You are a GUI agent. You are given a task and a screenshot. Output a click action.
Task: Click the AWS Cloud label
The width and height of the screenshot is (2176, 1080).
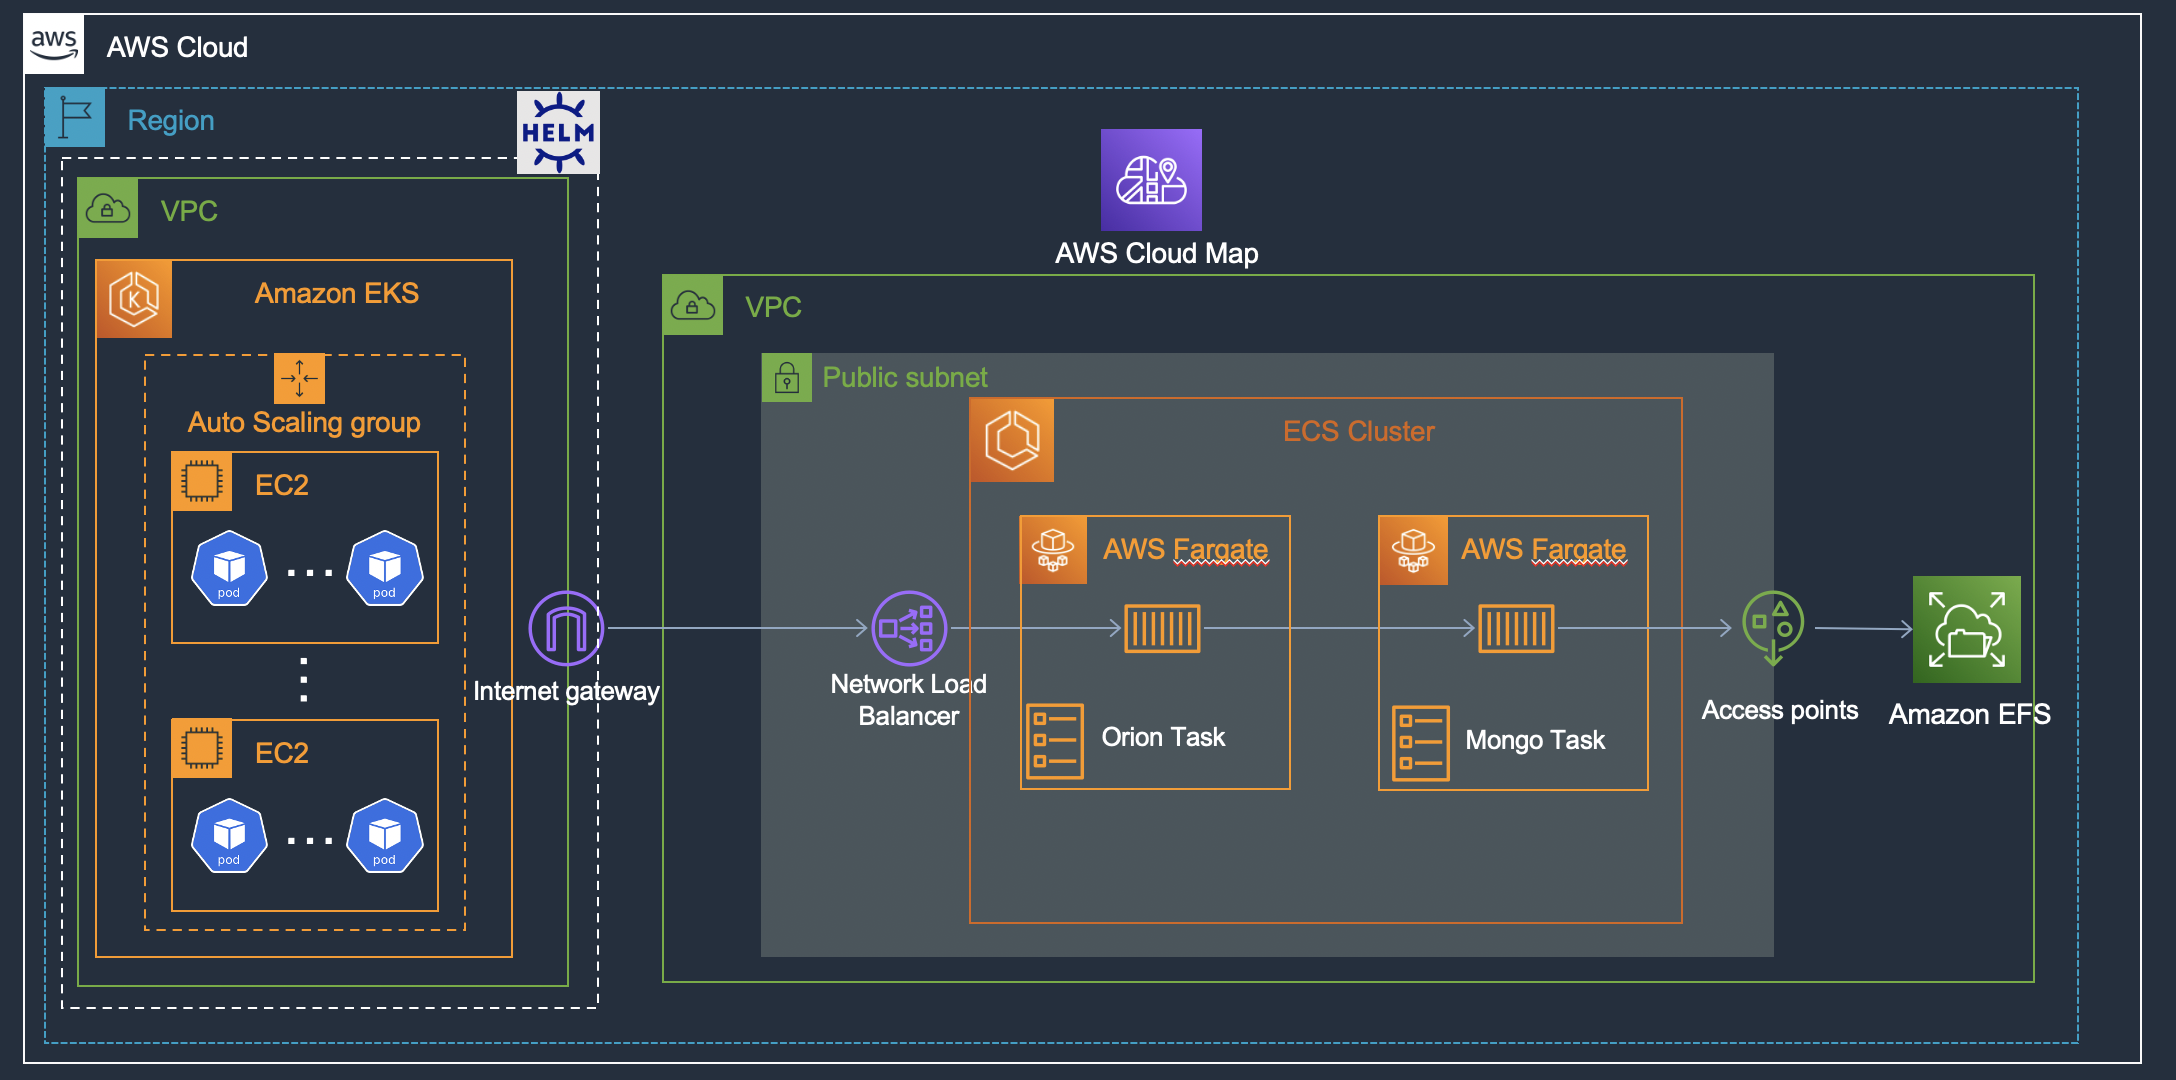tap(177, 47)
